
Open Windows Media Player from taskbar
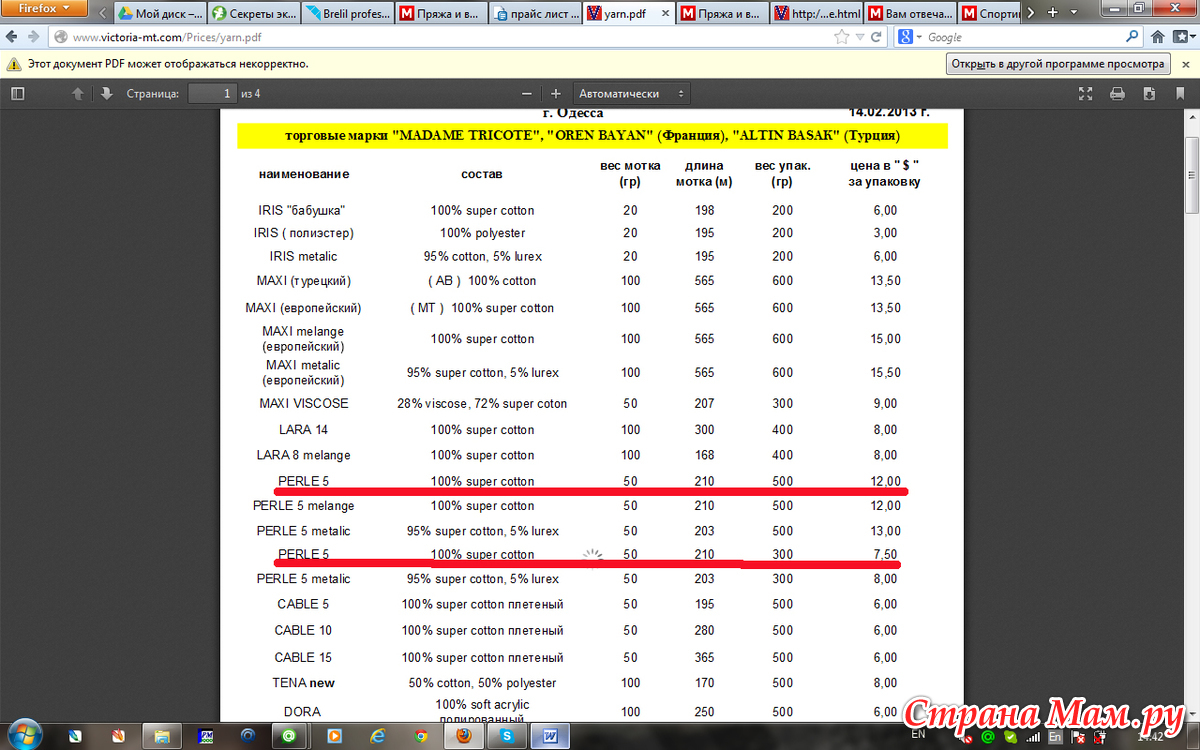pyautogui.click(x=333, y=736)
